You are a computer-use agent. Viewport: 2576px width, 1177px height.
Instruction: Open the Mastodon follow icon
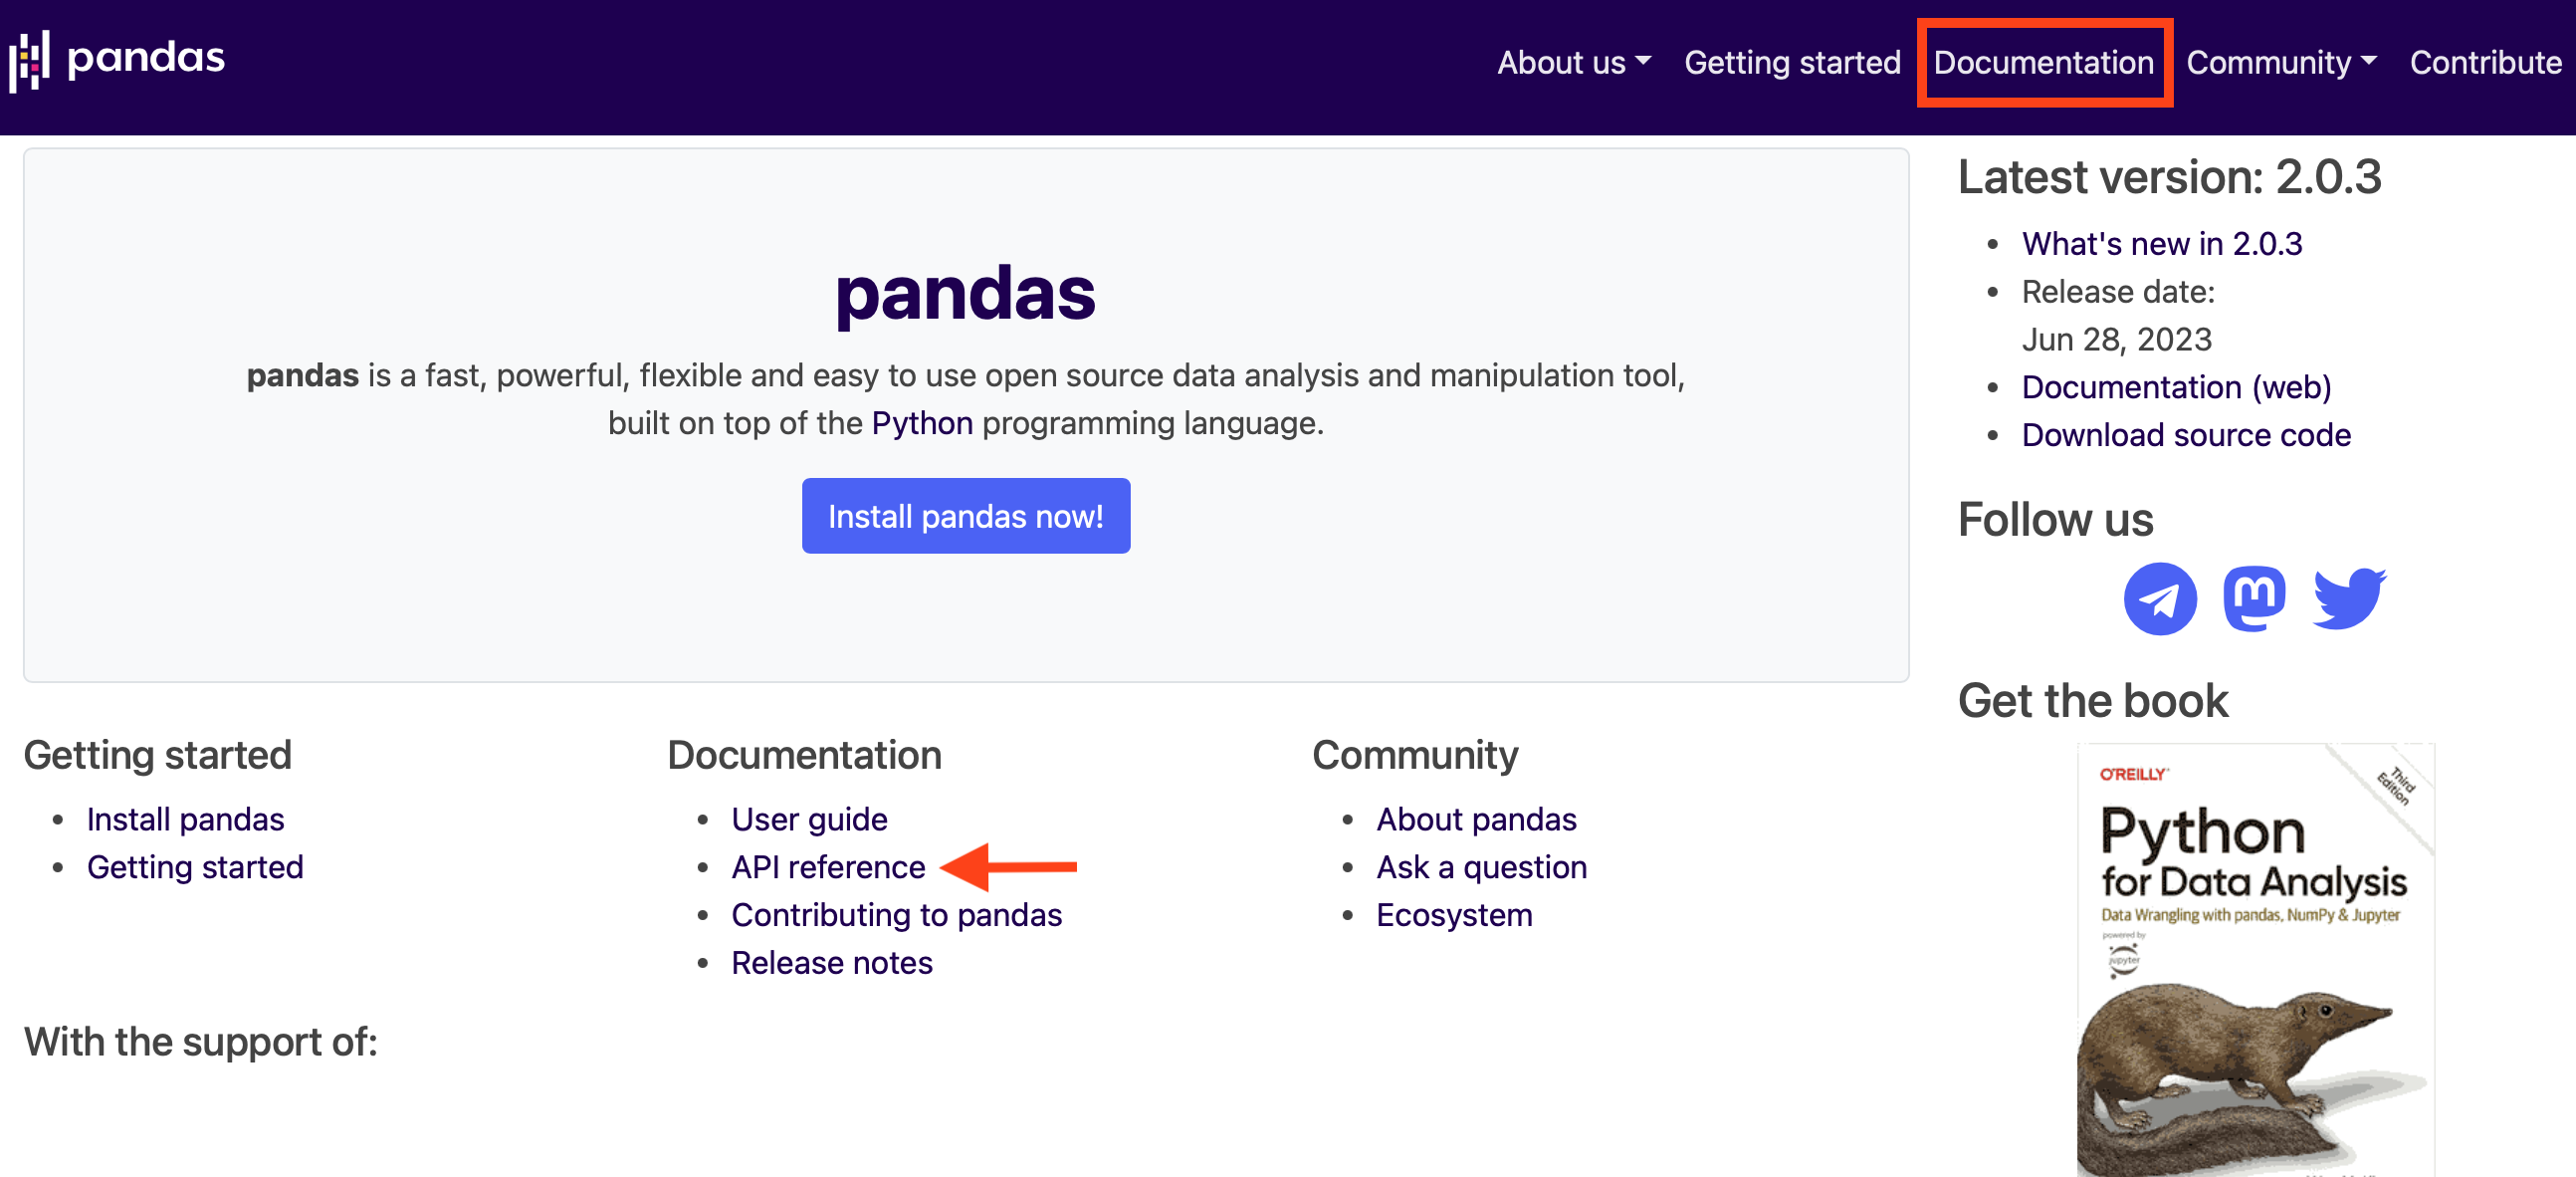[2253, 599]
